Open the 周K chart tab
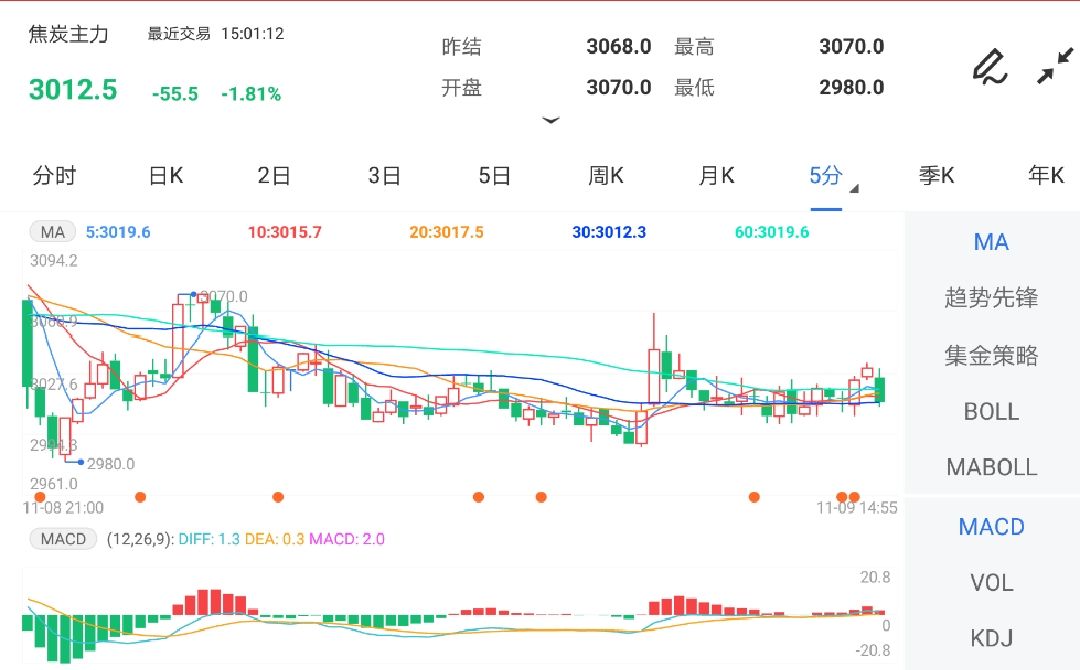The width and height of the screenshot is (1080, 670). 605,176
